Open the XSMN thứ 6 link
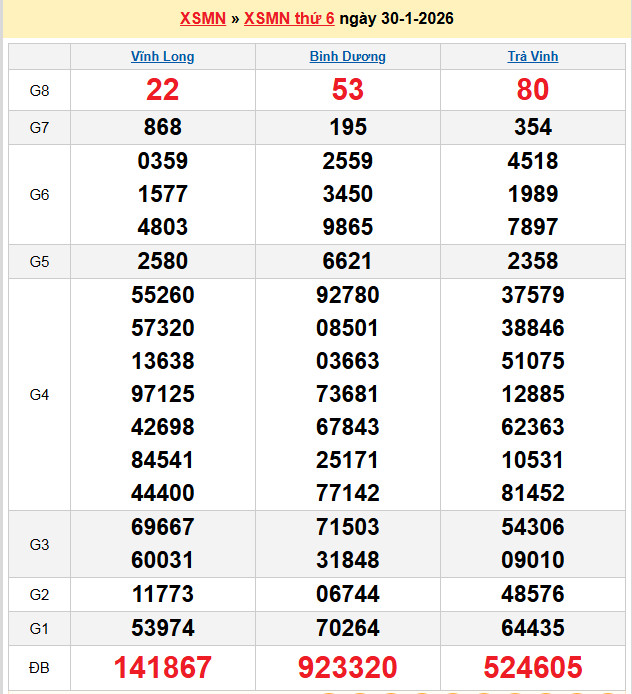Viewport: 632px width, 694px height. 289,19
